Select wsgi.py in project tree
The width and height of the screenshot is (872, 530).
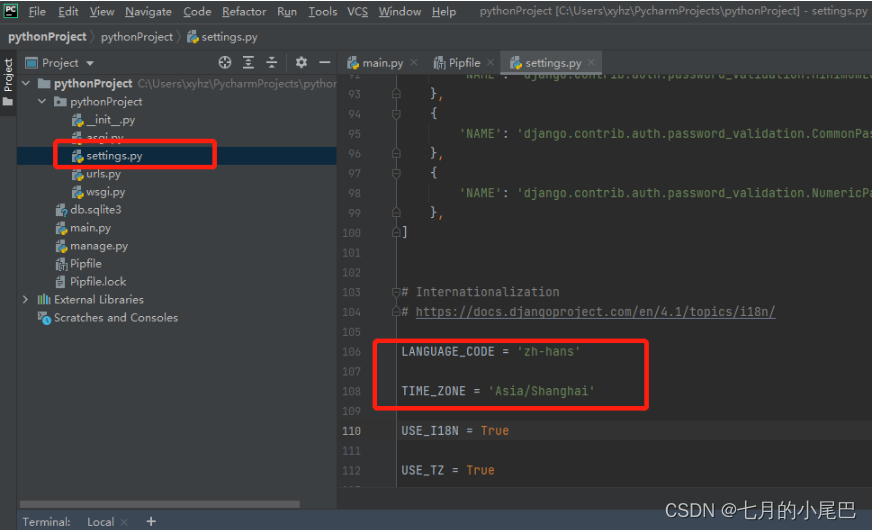99,192
